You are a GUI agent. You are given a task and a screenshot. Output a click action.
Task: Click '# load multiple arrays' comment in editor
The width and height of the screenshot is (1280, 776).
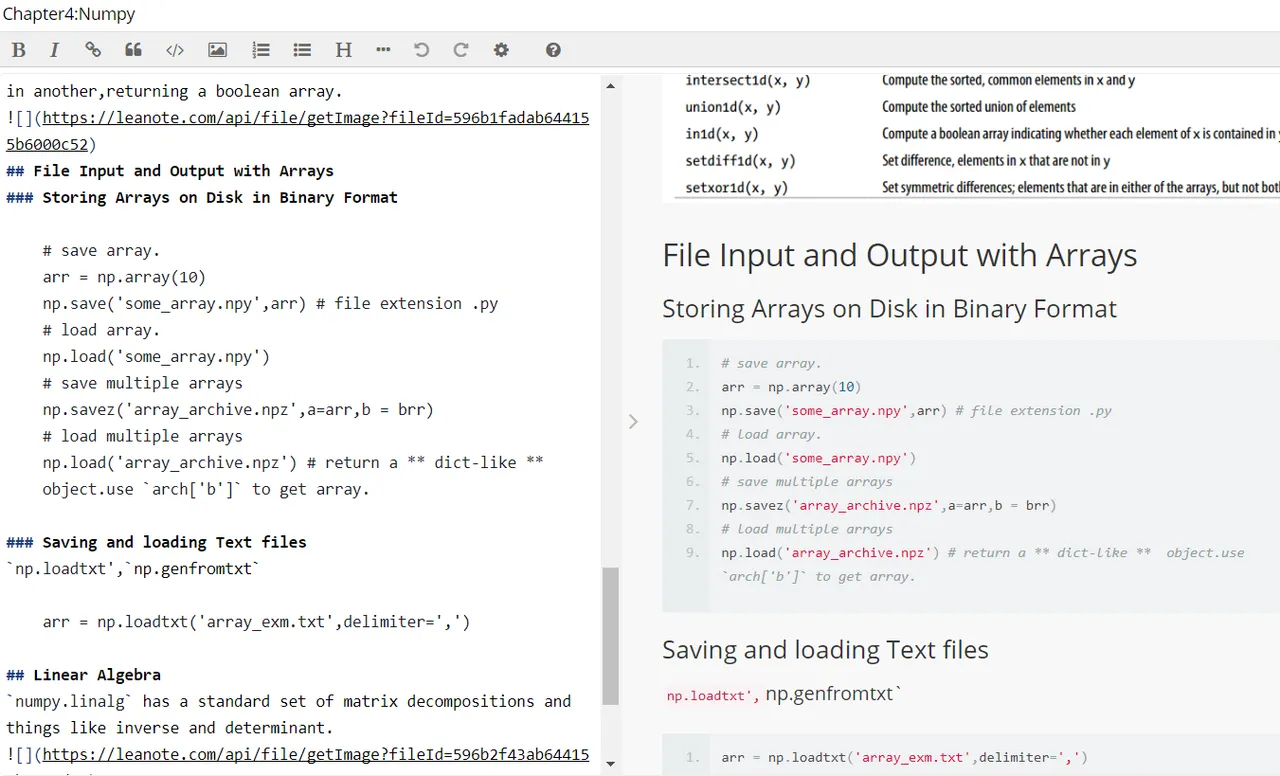(142, 436)
